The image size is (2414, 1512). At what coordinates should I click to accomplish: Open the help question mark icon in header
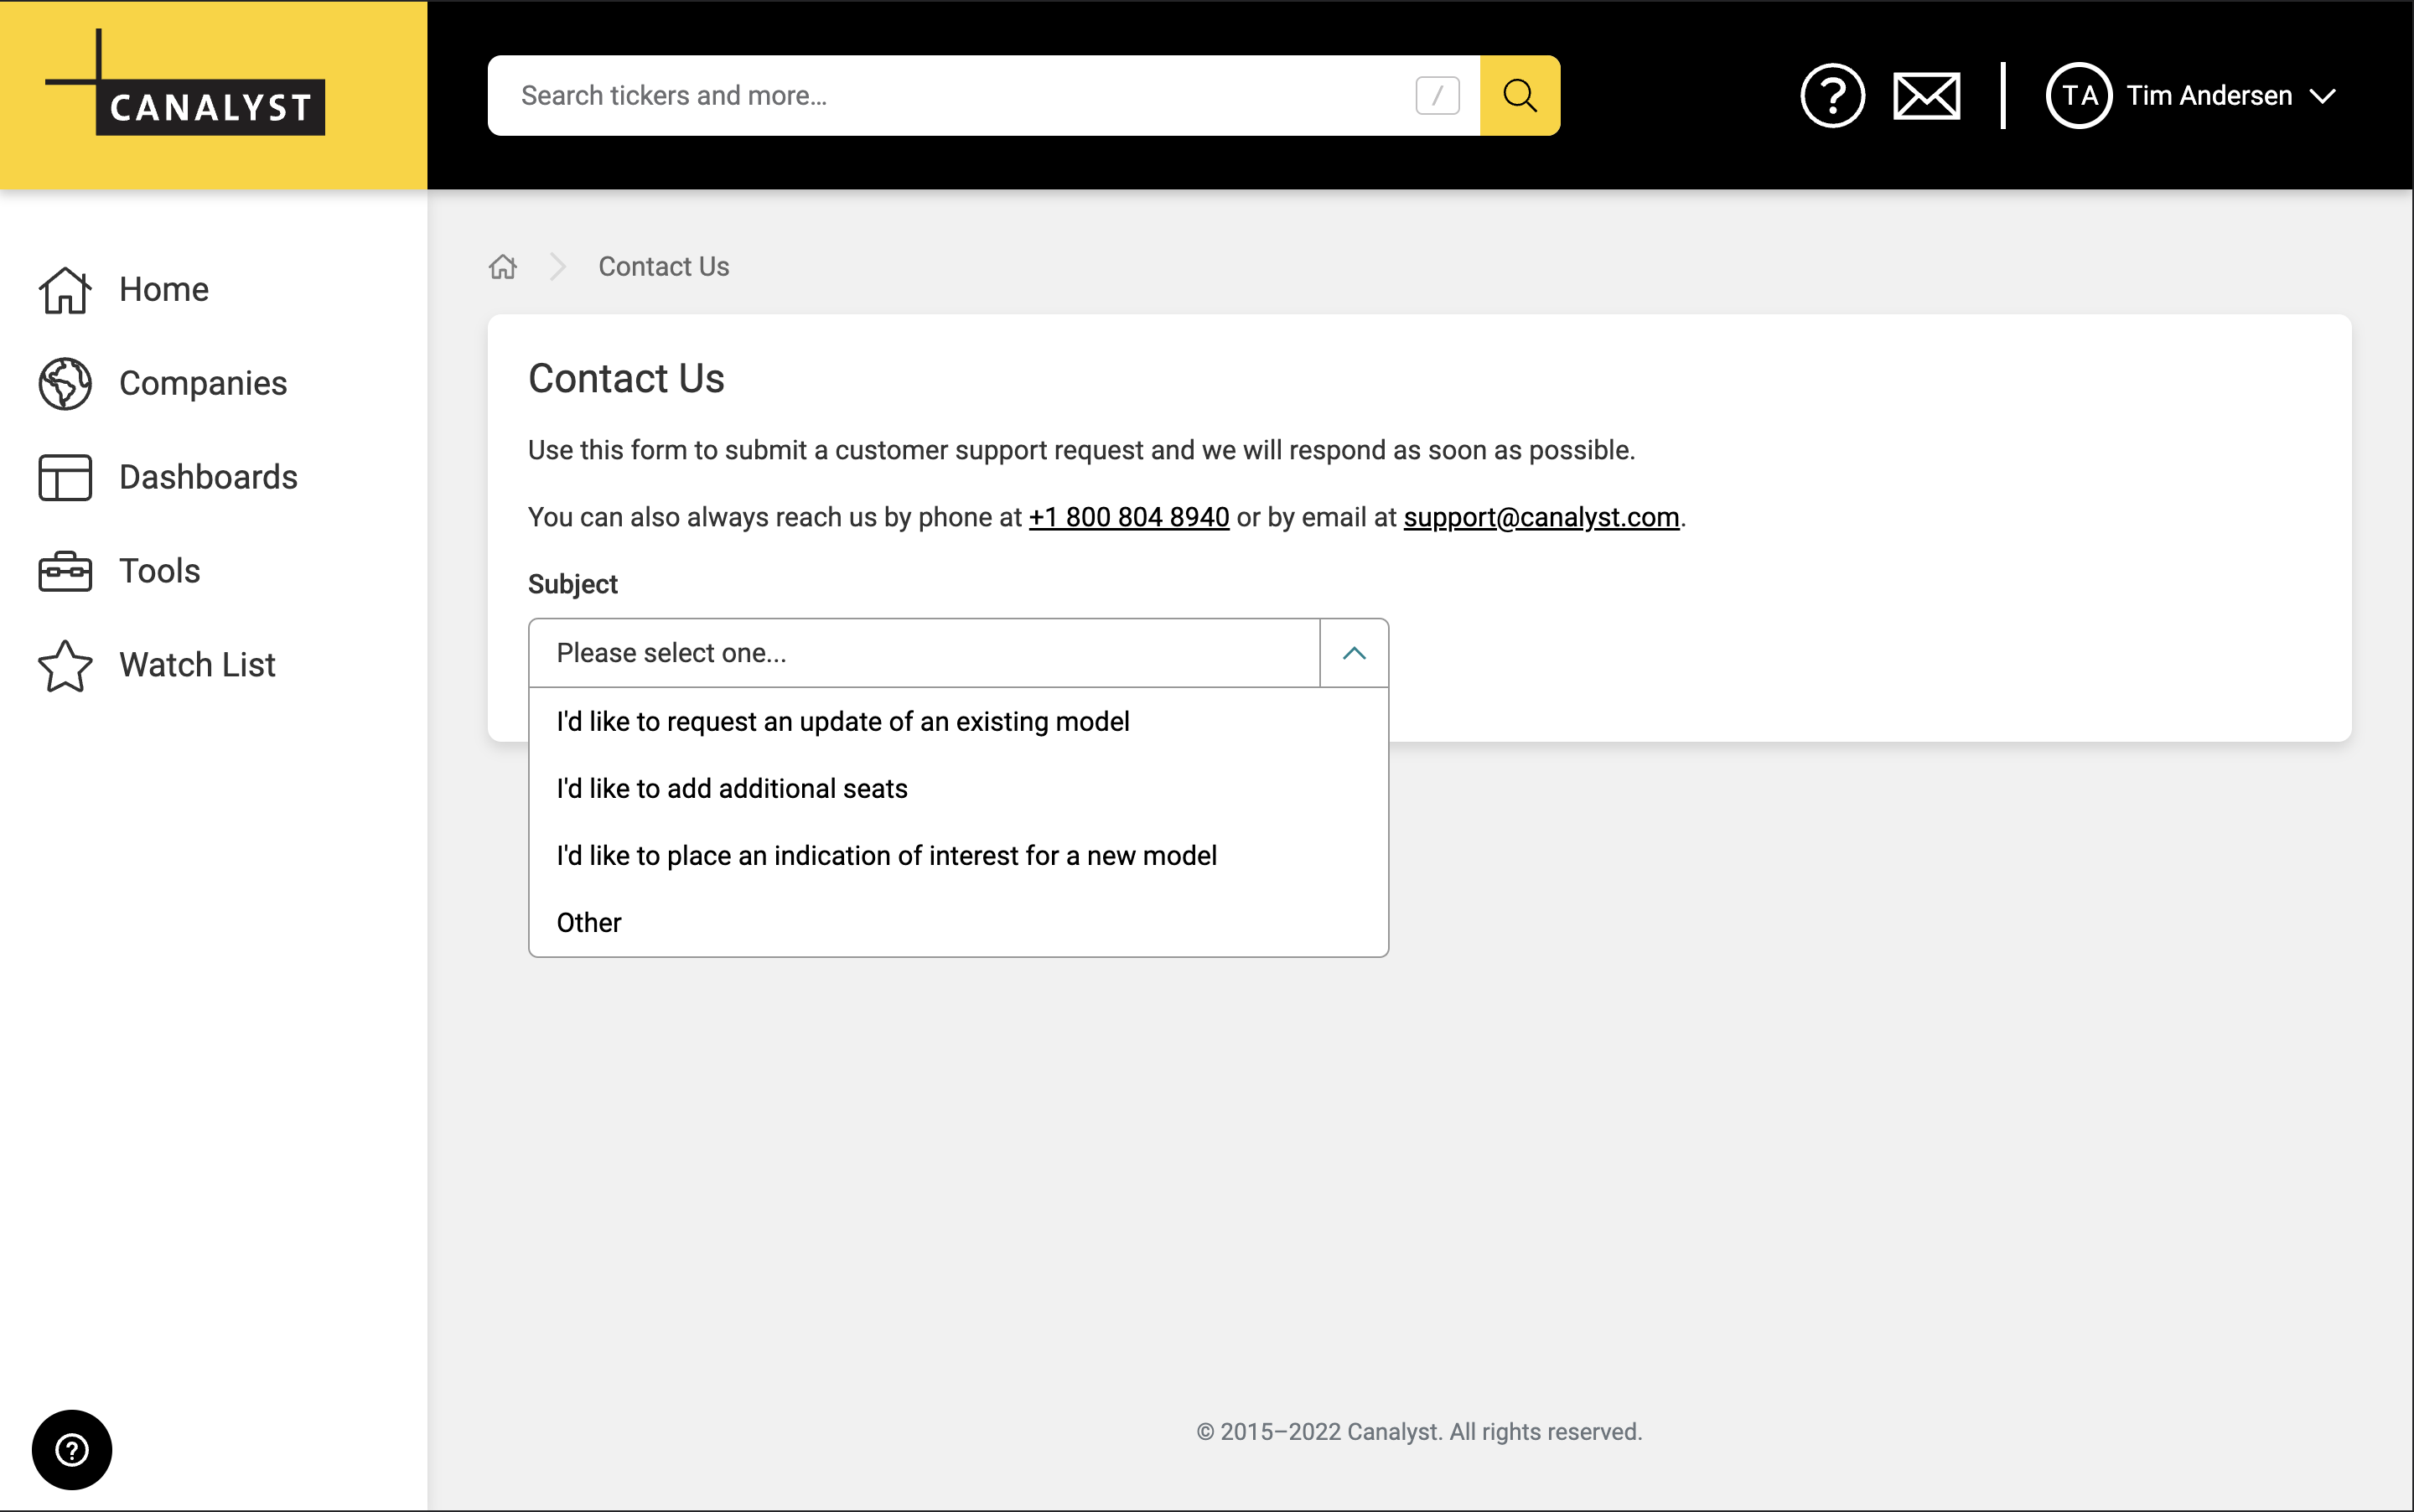1831,96
